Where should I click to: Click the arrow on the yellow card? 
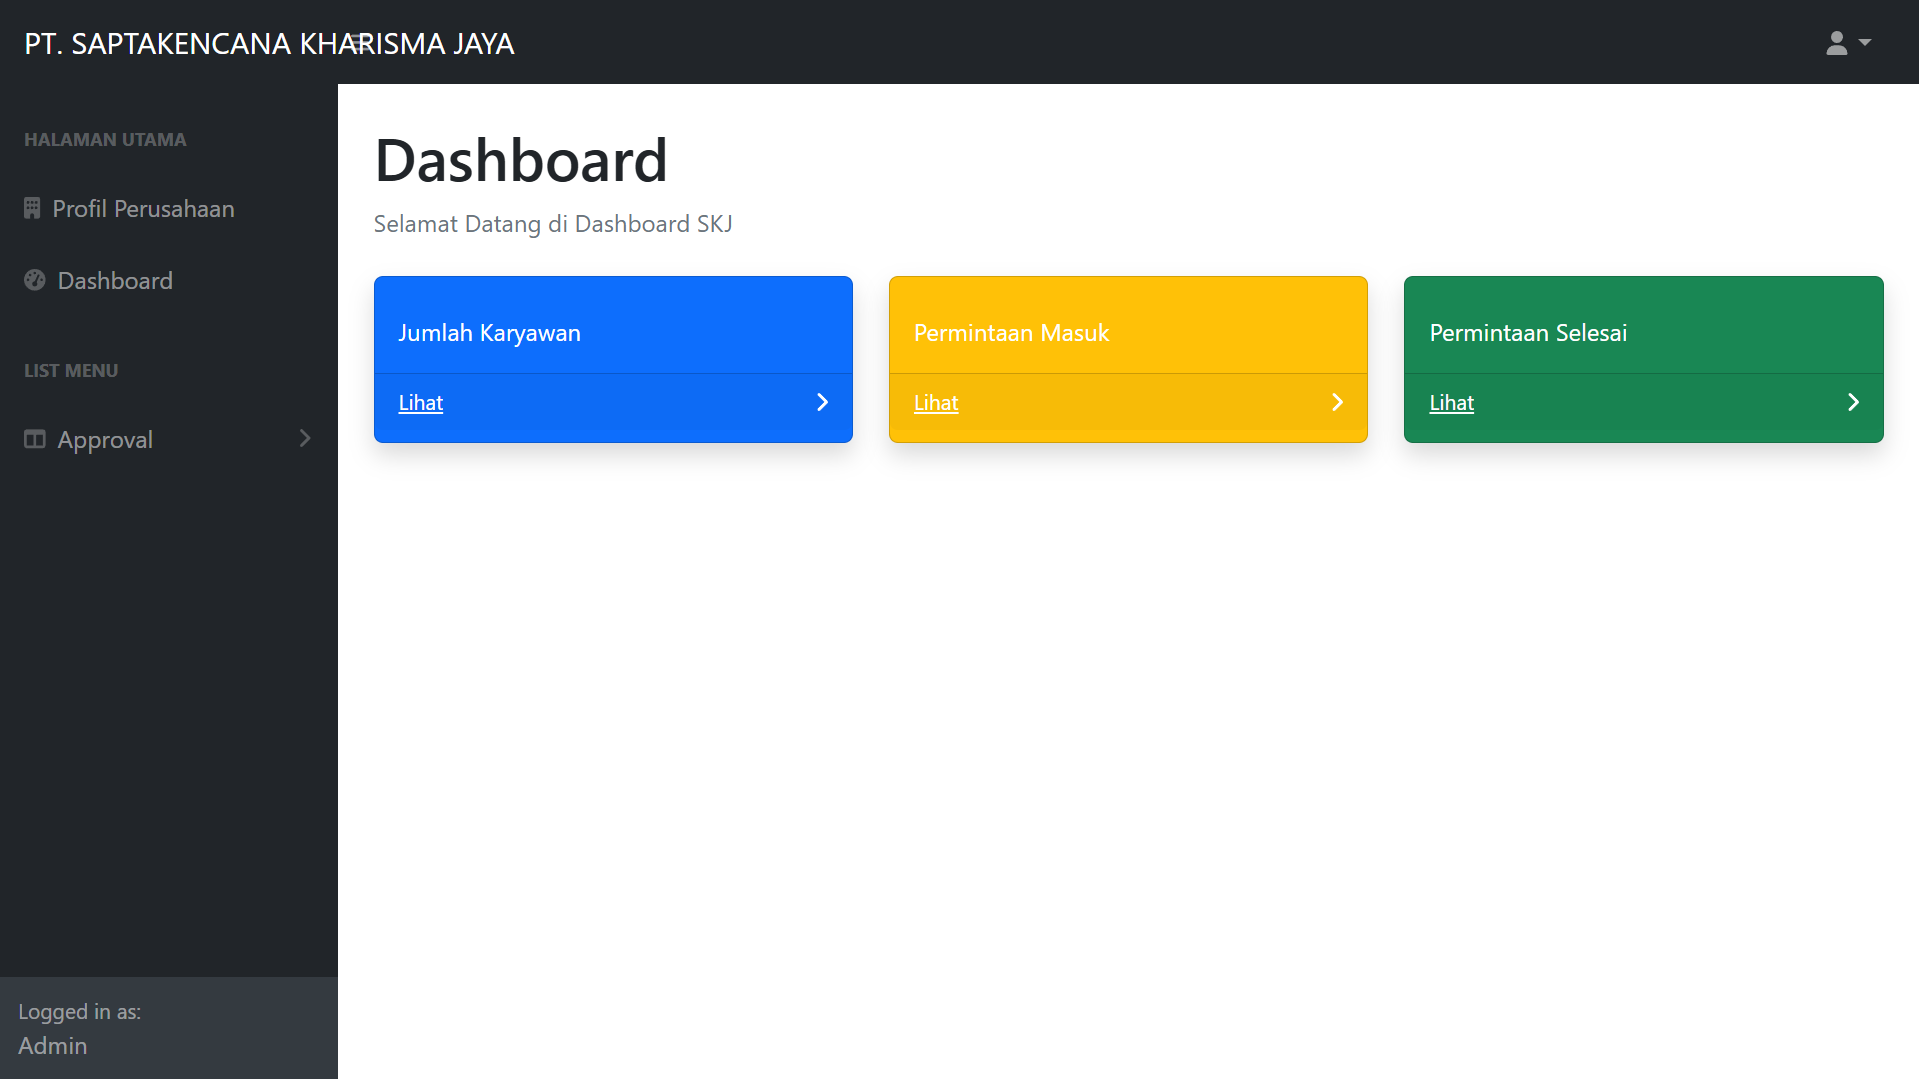coord(1337,402)
